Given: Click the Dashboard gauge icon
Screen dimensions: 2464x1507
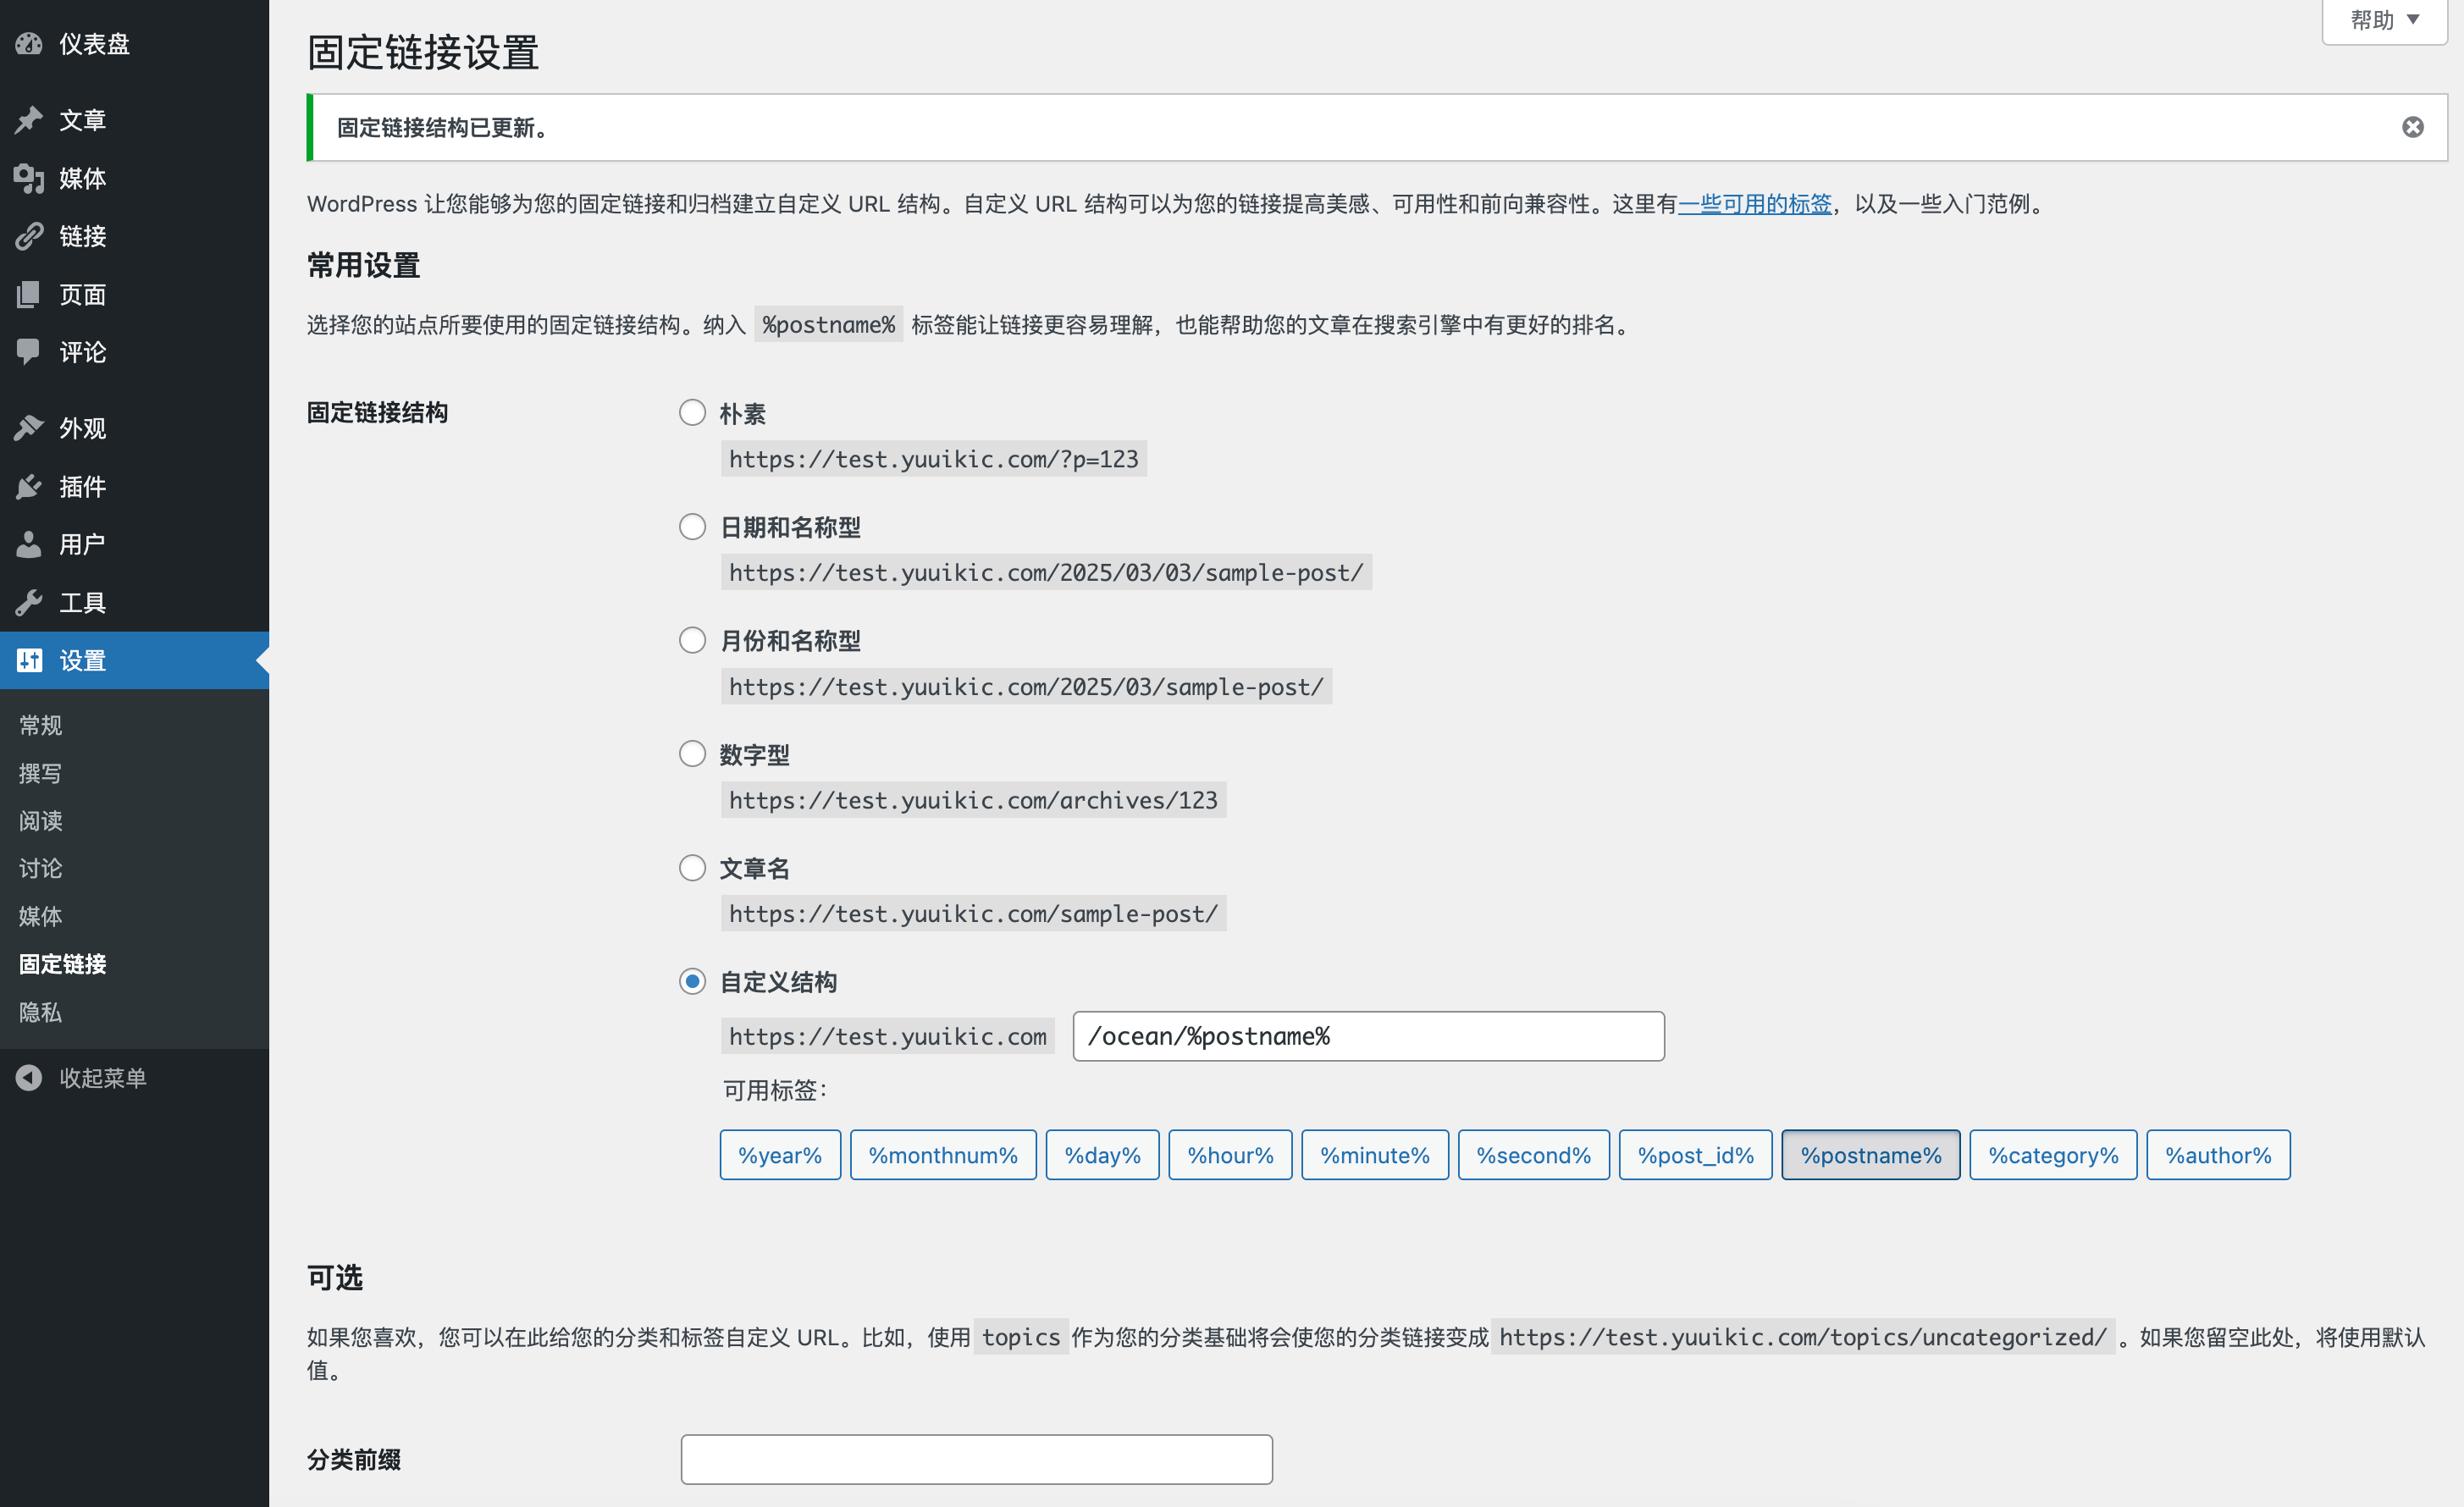Looking at the screenshot, I should click(x=29, y=43).
